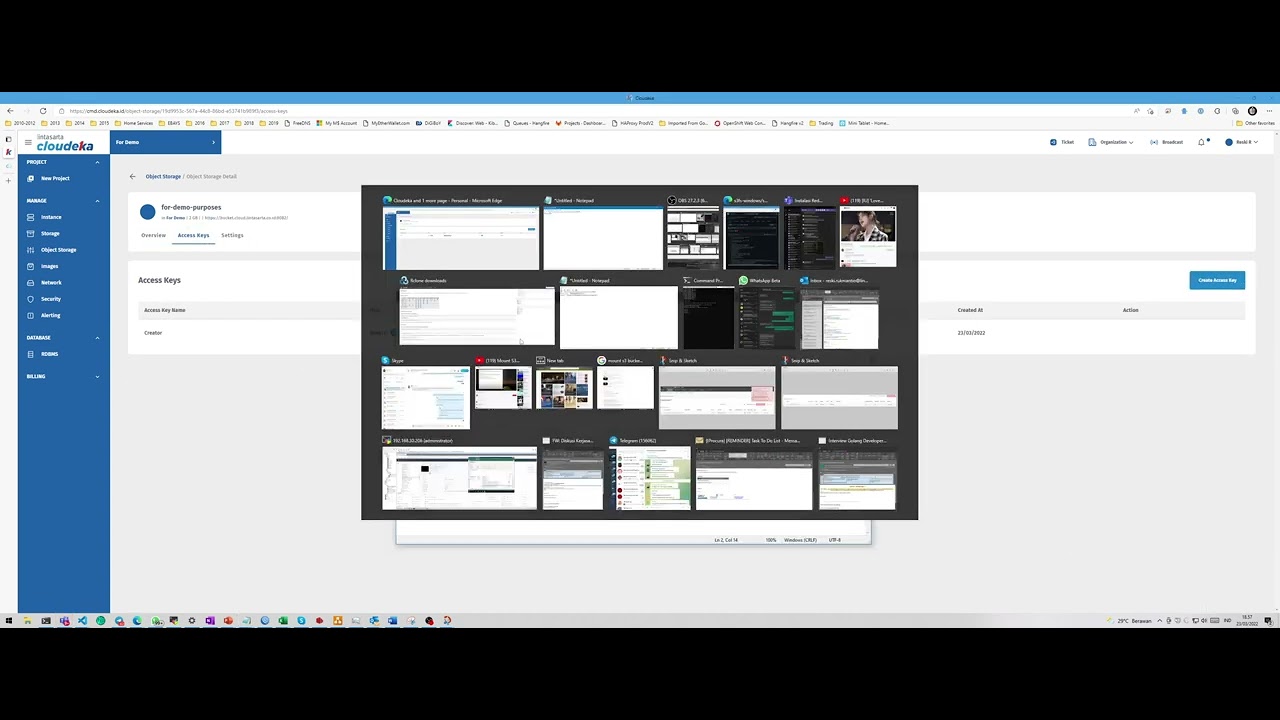Click the 23/03/2022 created date

pos(970,333)
